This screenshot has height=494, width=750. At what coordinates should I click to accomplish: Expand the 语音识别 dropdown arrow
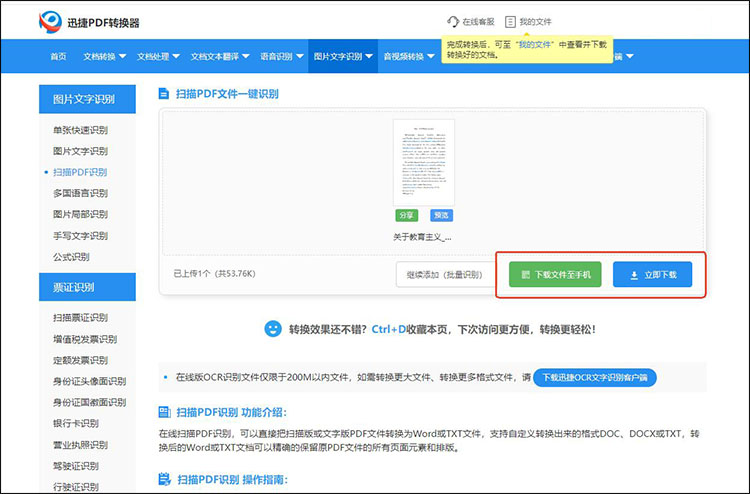(300, 56)
